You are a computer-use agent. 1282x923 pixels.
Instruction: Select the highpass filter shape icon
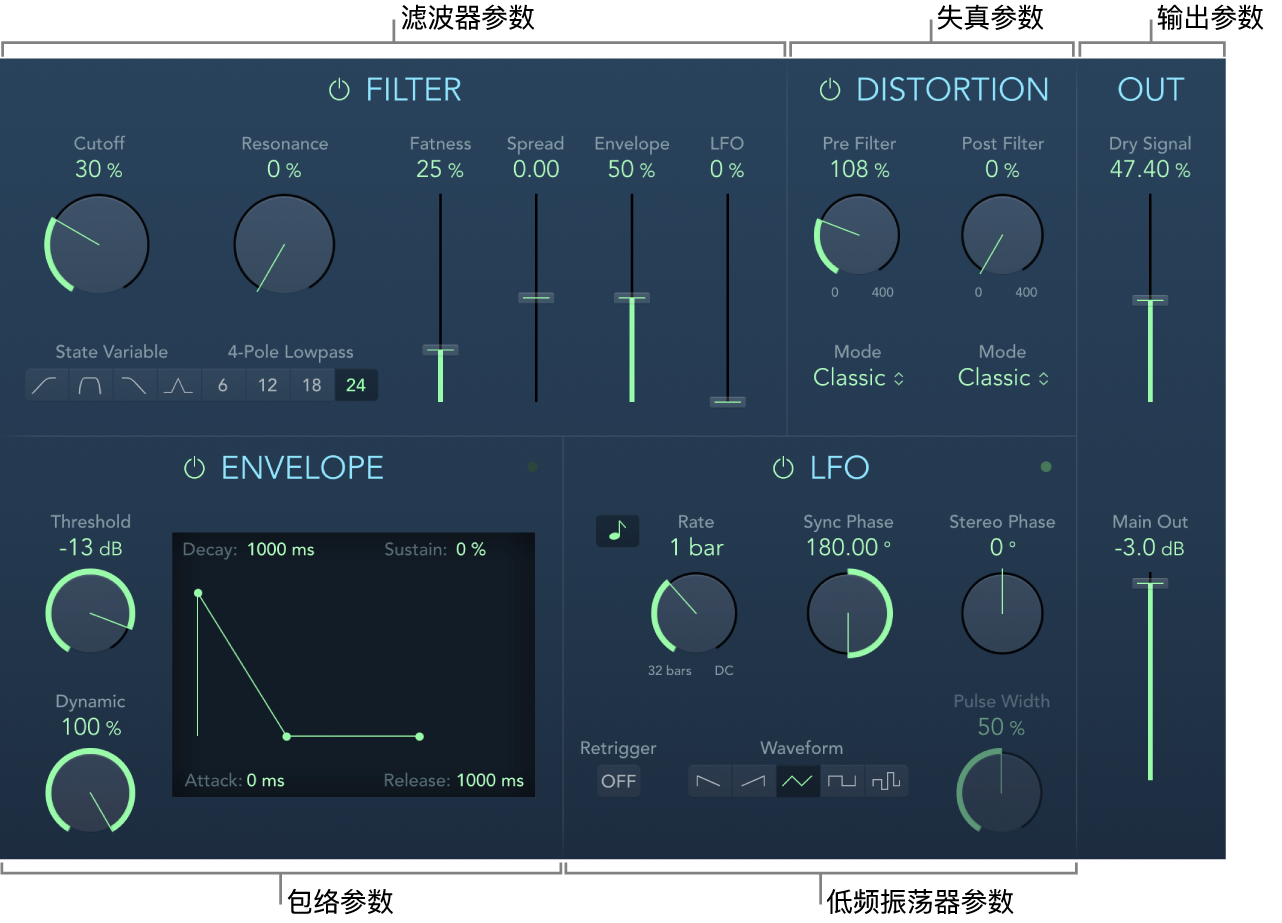pyautogui.click(x=47, y=385)
